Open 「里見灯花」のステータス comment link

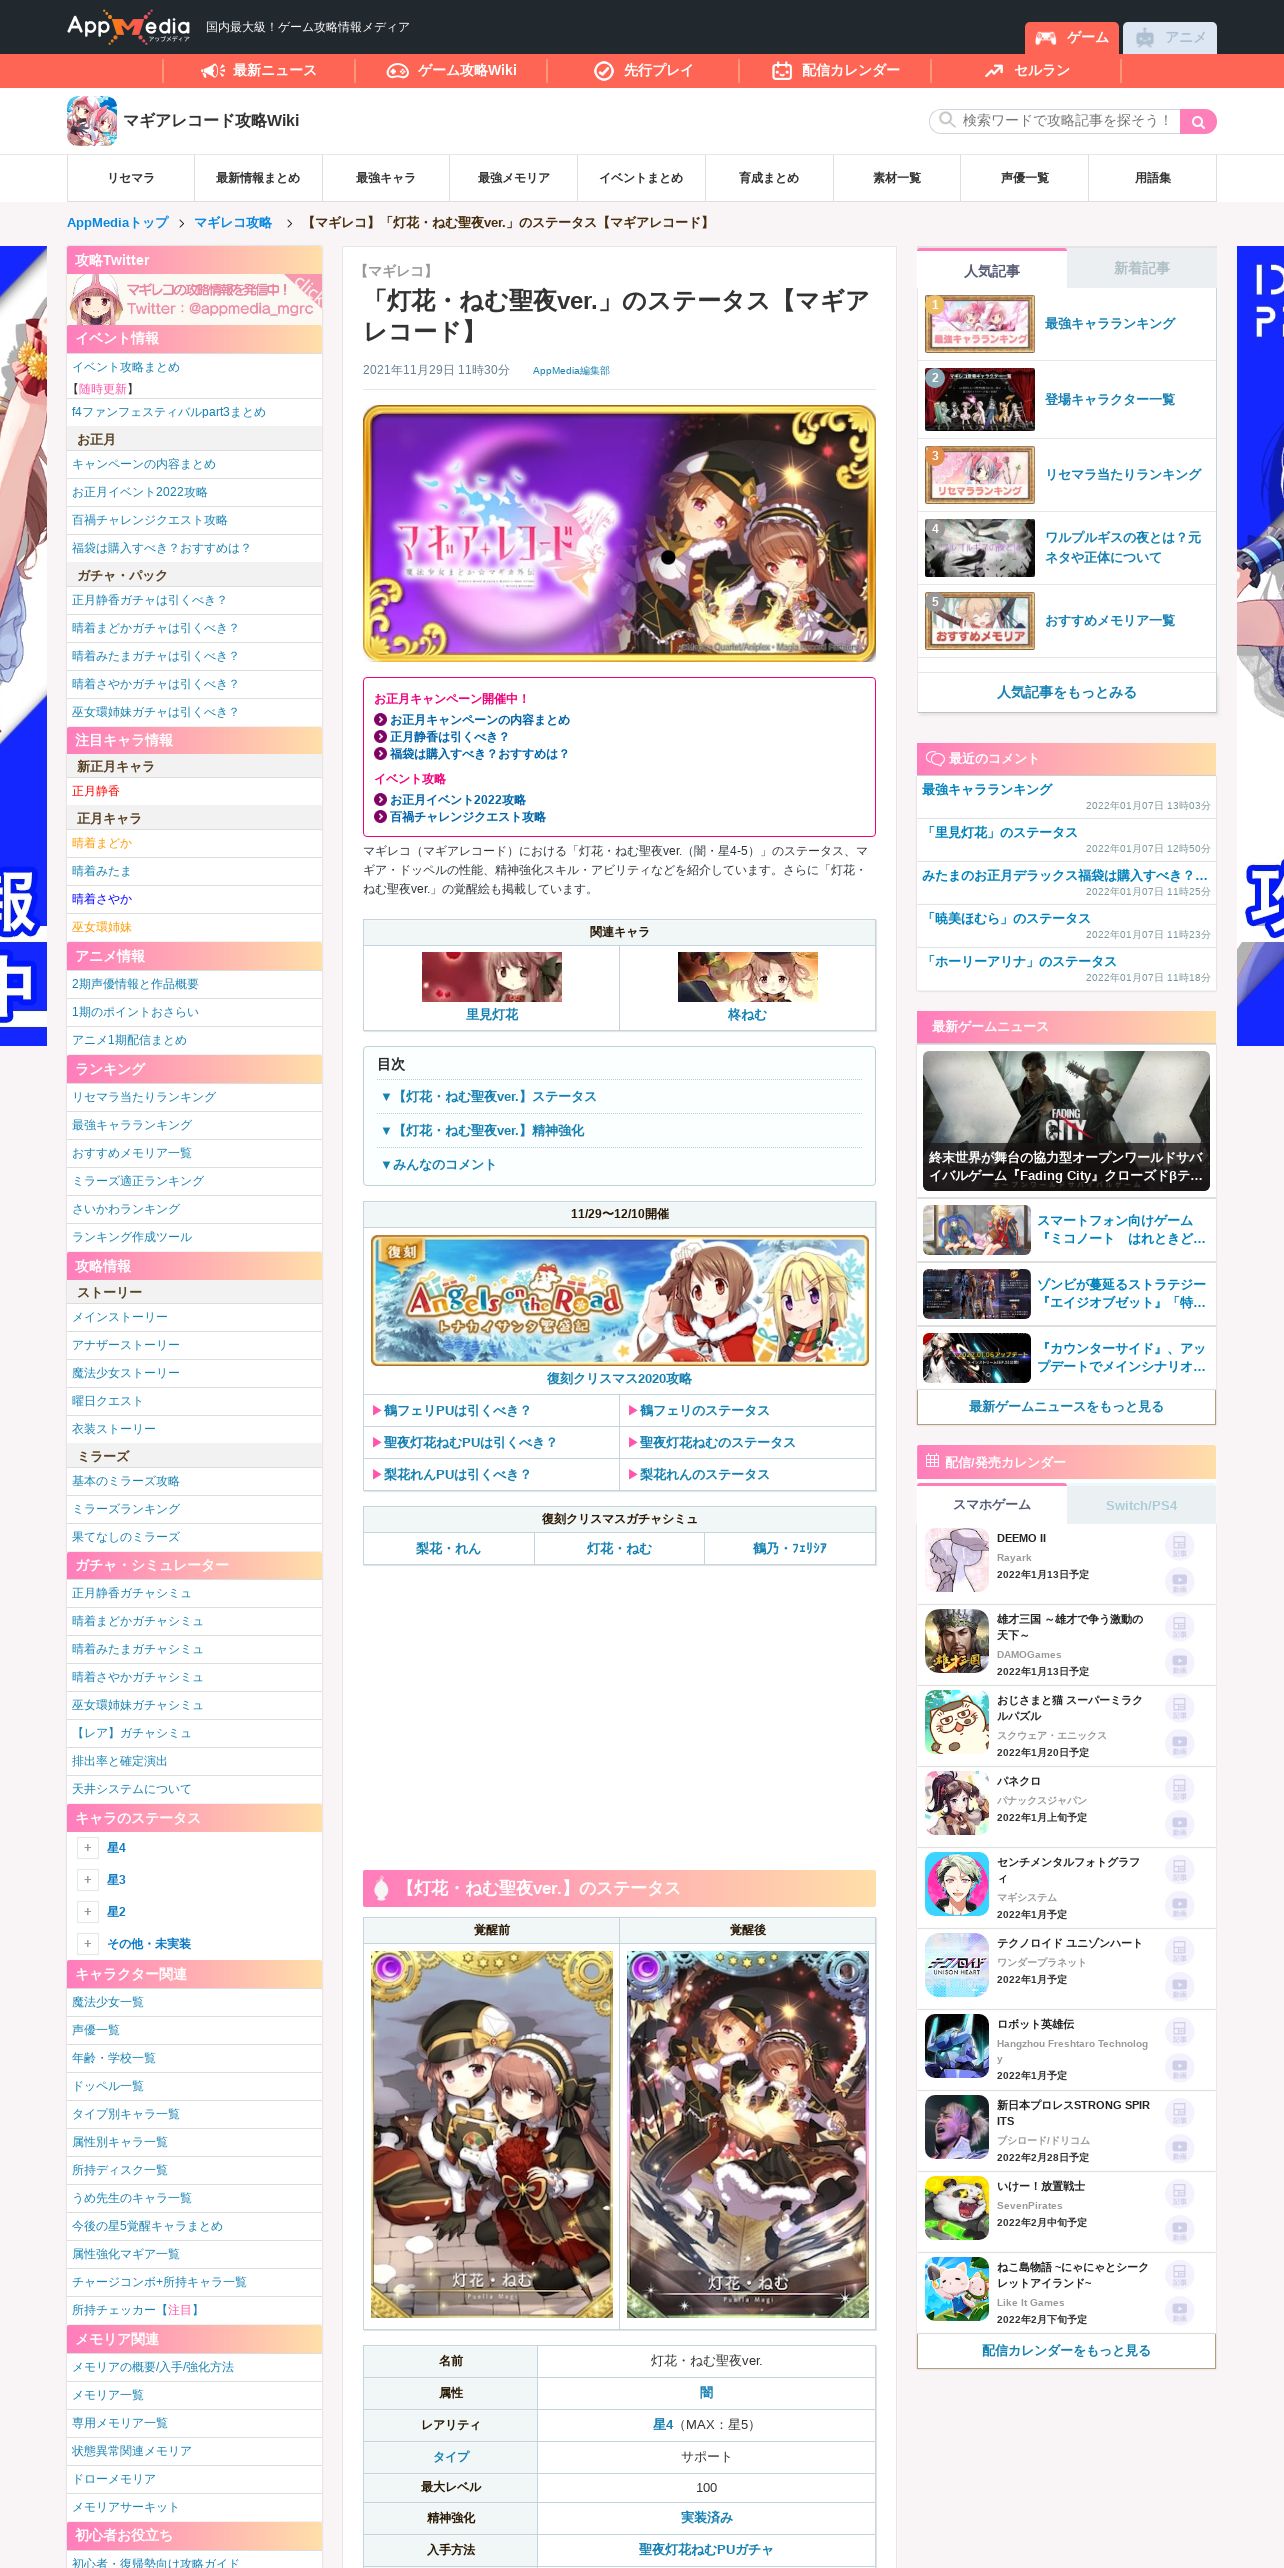[1000, 832]
